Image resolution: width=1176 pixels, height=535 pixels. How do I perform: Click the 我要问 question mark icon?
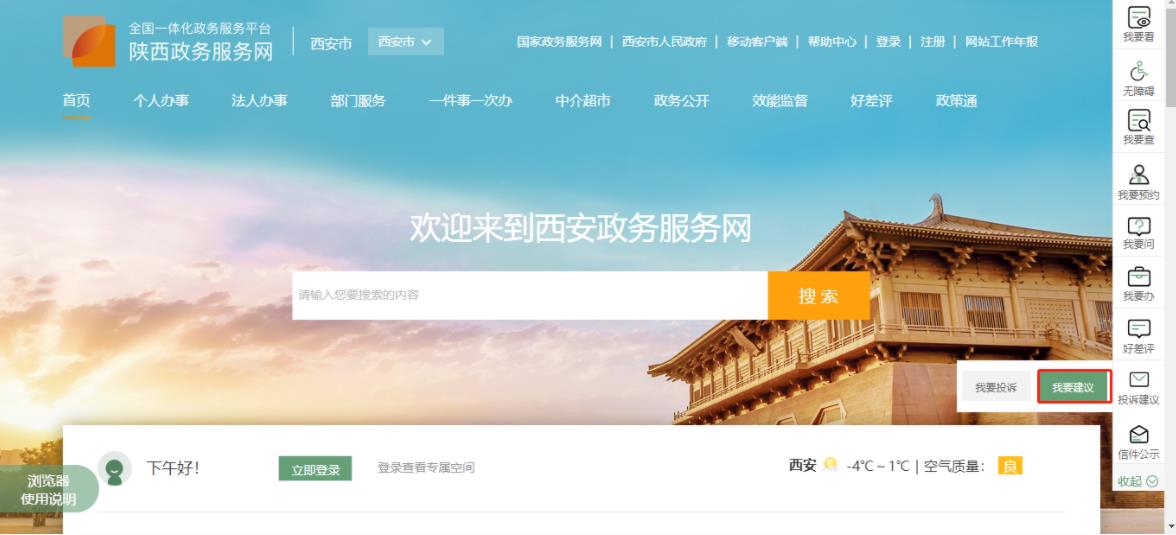point(1138,226)
